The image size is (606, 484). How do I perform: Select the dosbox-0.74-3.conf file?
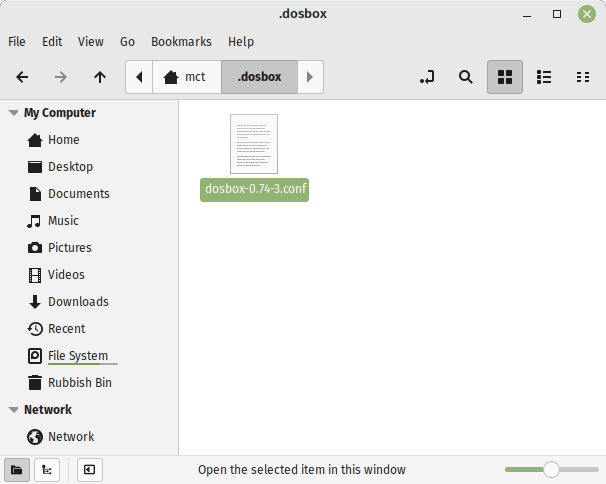click(254, 158)
